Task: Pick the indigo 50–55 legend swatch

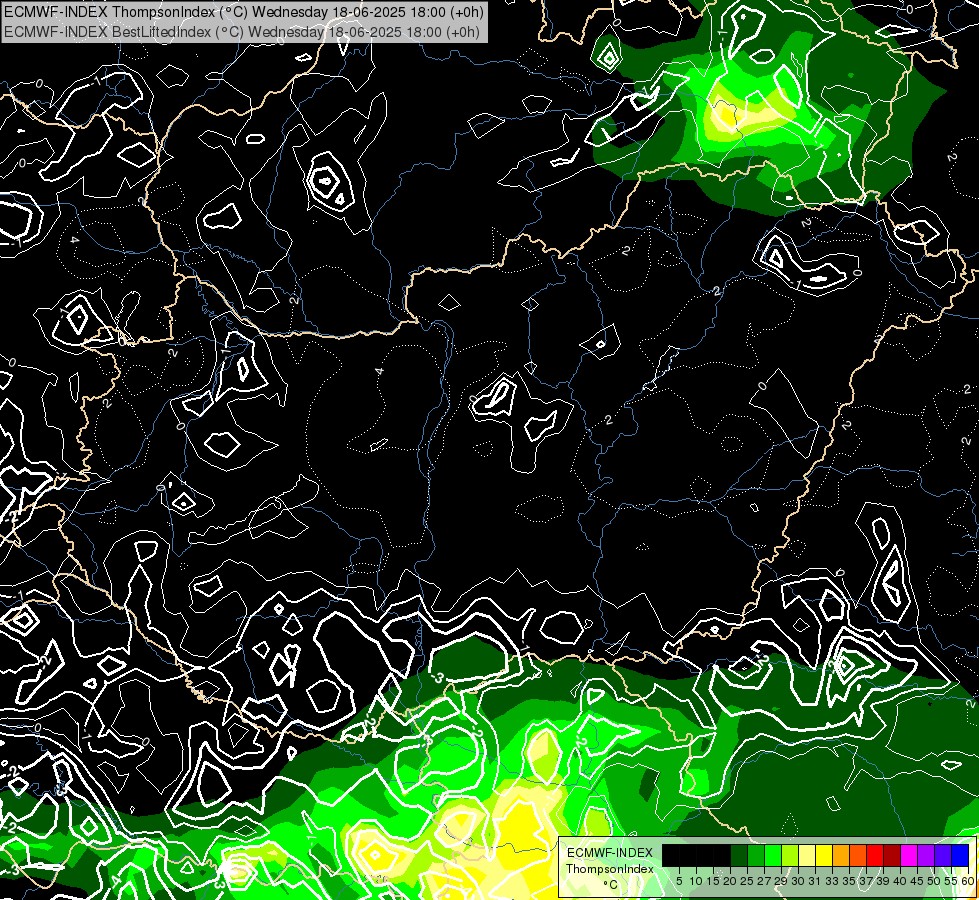Action: [x=943, y=856]
